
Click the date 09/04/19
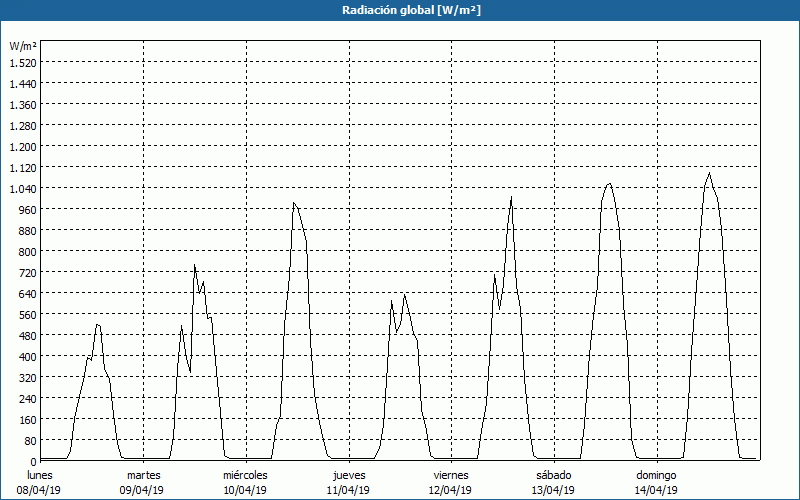pos(142,490)
